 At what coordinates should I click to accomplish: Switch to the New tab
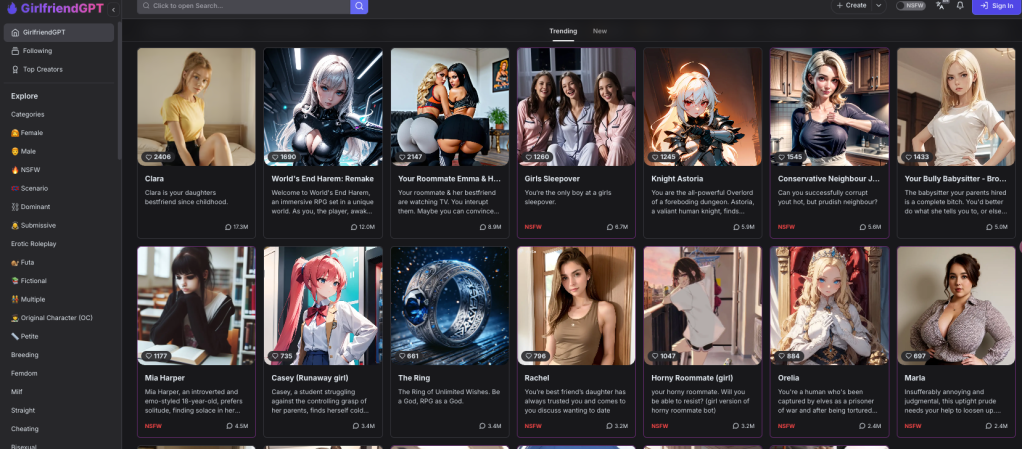[x=600, y=31]
